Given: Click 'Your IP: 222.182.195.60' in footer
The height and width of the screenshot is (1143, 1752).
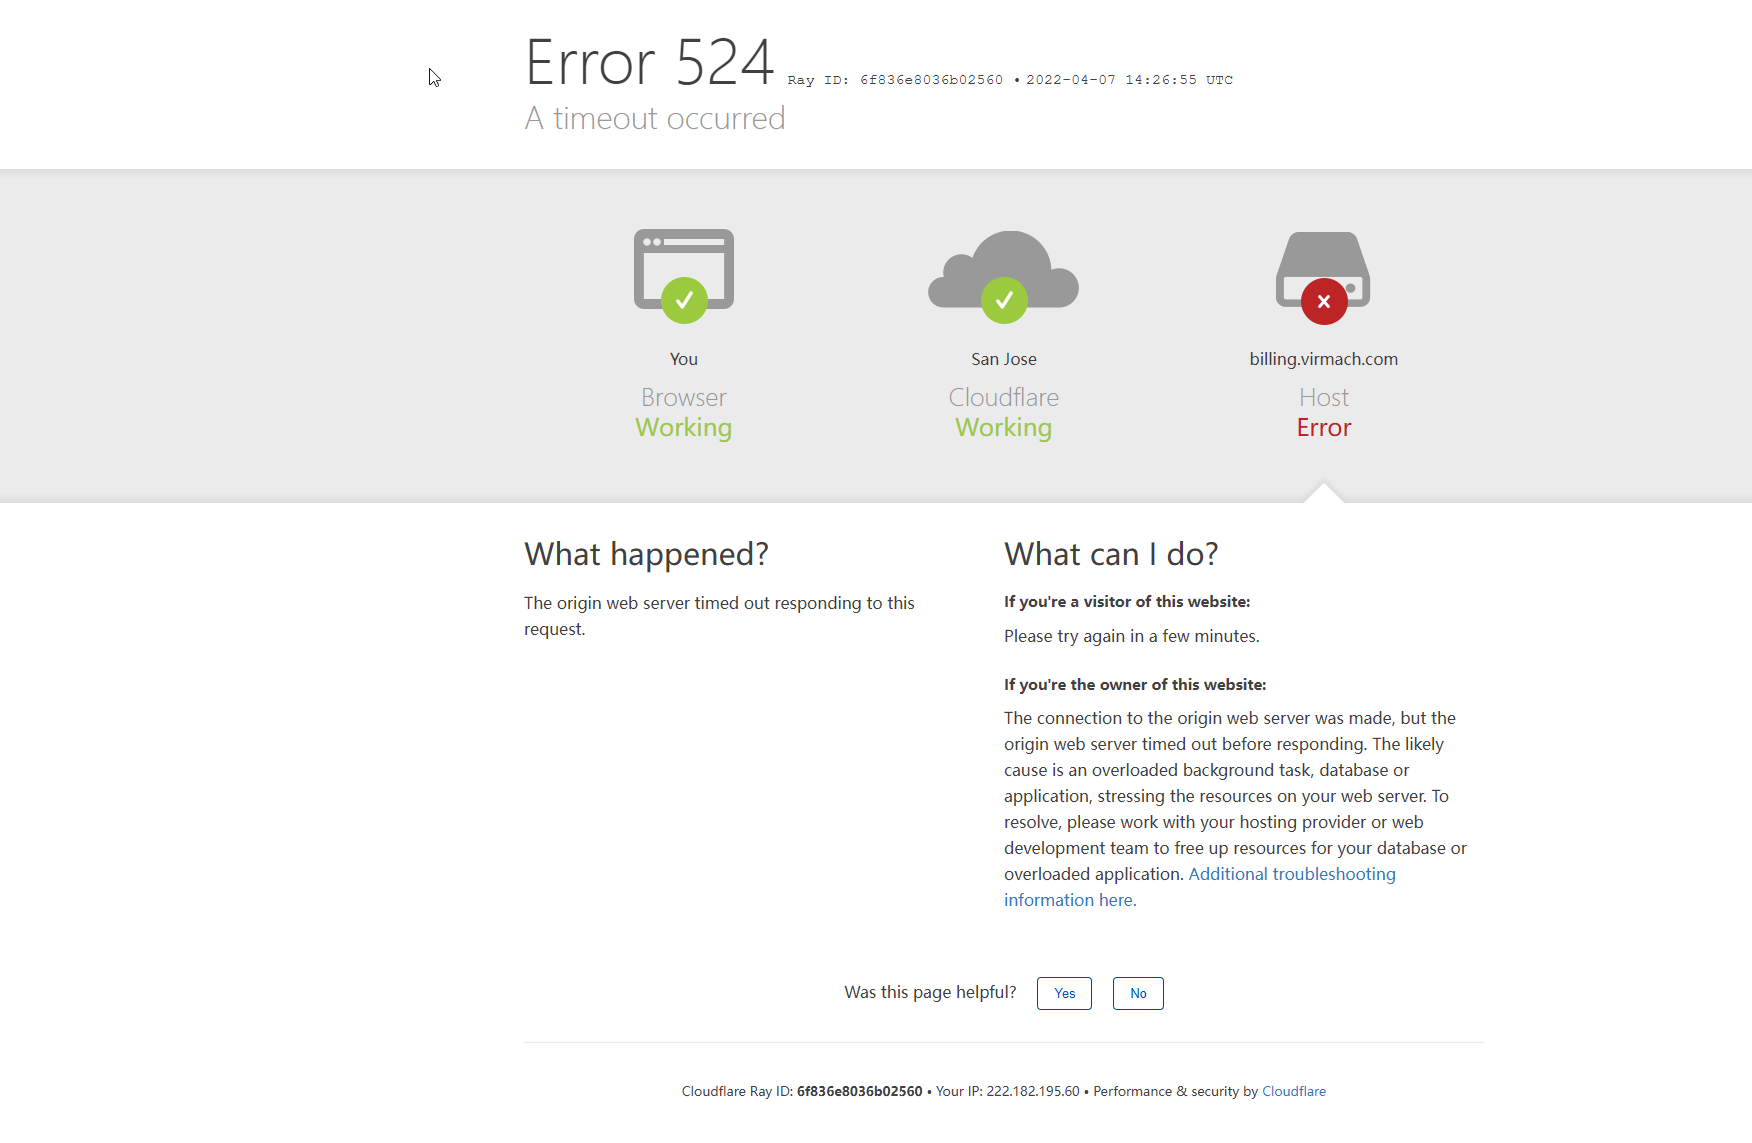Looking at the screenshot, I should 1008,1091.
